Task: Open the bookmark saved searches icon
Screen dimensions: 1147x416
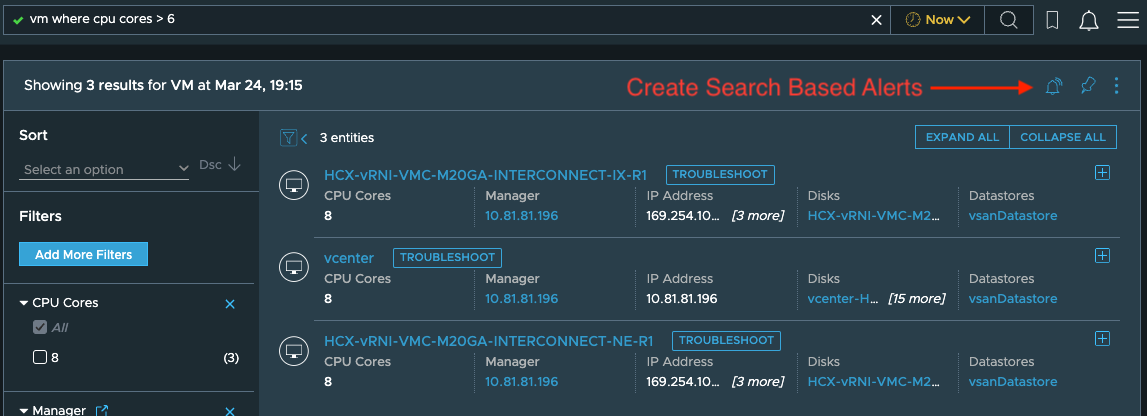Action: pos(1053,20)
